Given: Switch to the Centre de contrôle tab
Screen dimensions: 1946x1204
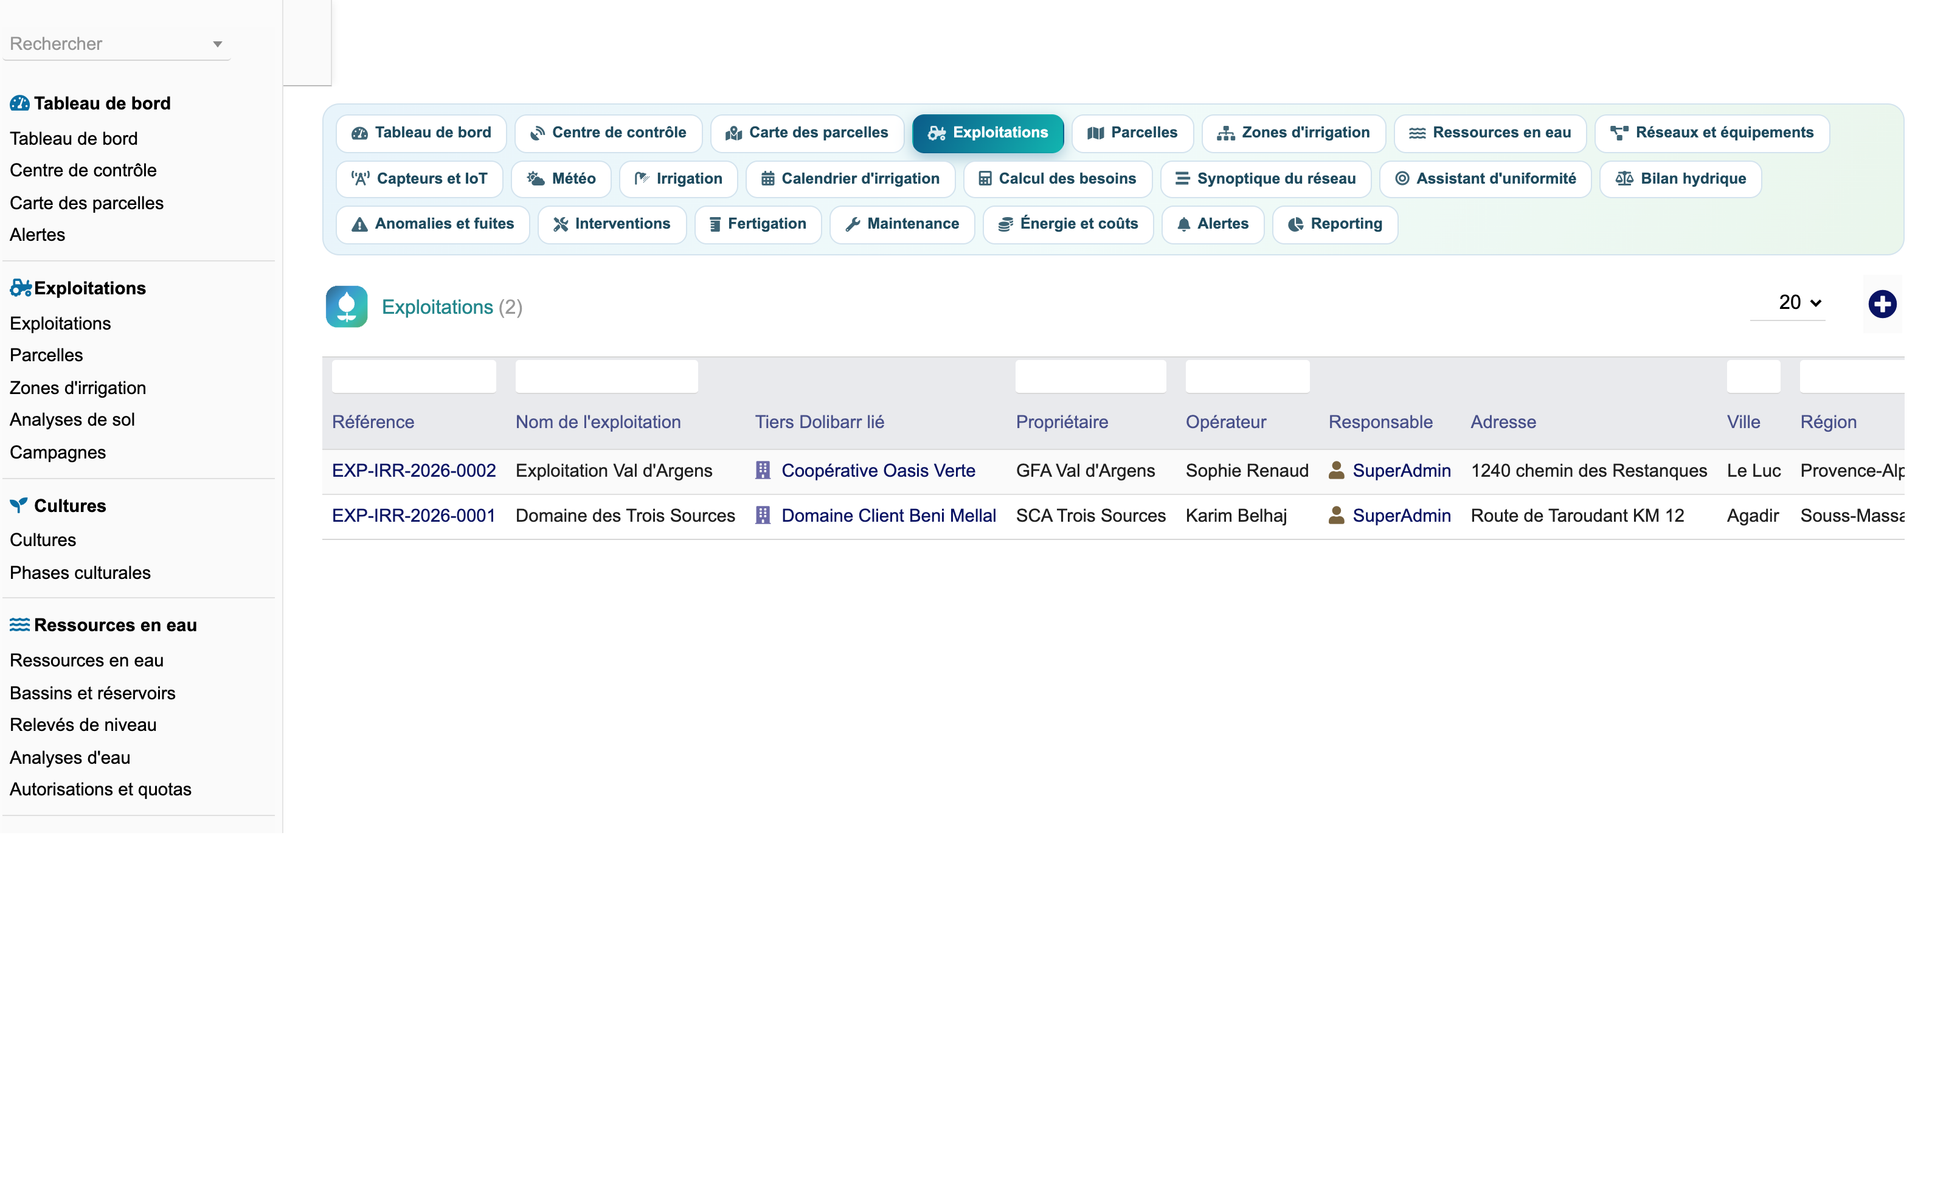Looking at the screenshot, I should pyautogui.click(x=608, y=133).
